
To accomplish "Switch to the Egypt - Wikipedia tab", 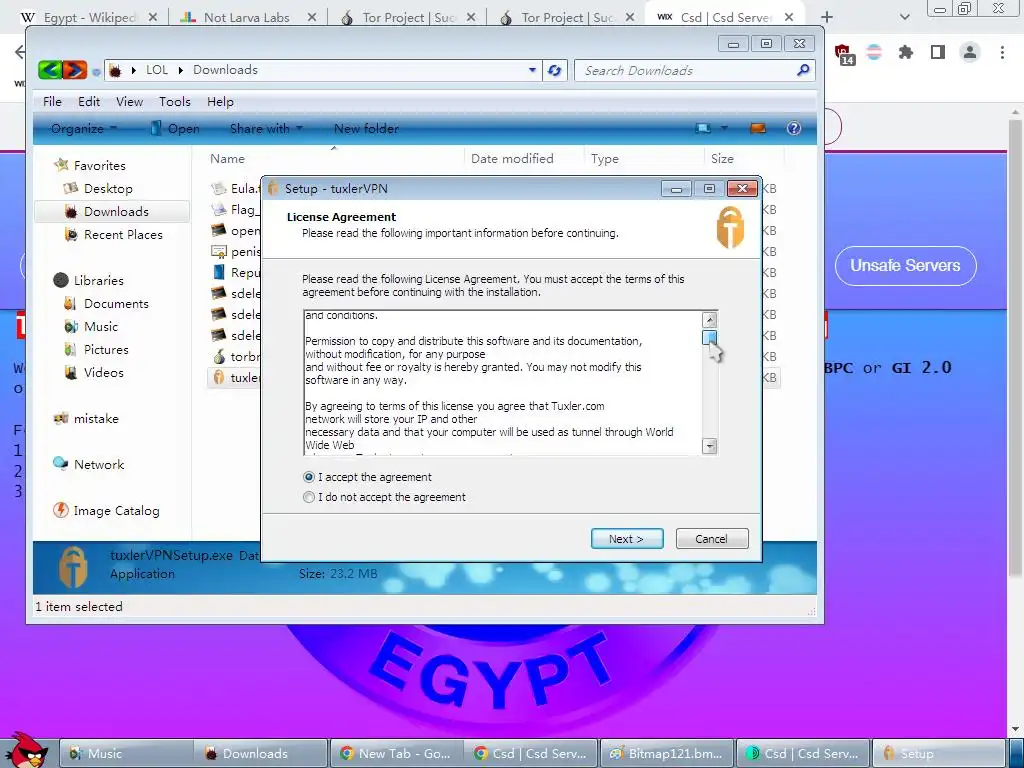I will [89, 18].
